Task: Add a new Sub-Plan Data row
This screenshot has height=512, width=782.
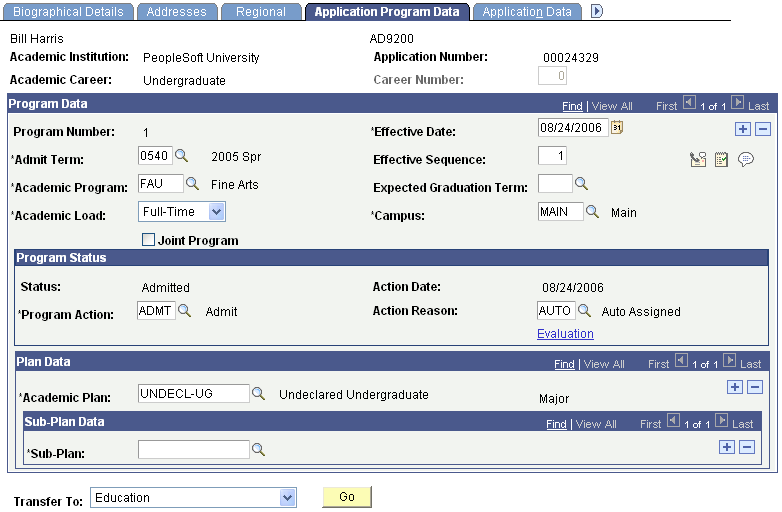Action: pos(727,447)
